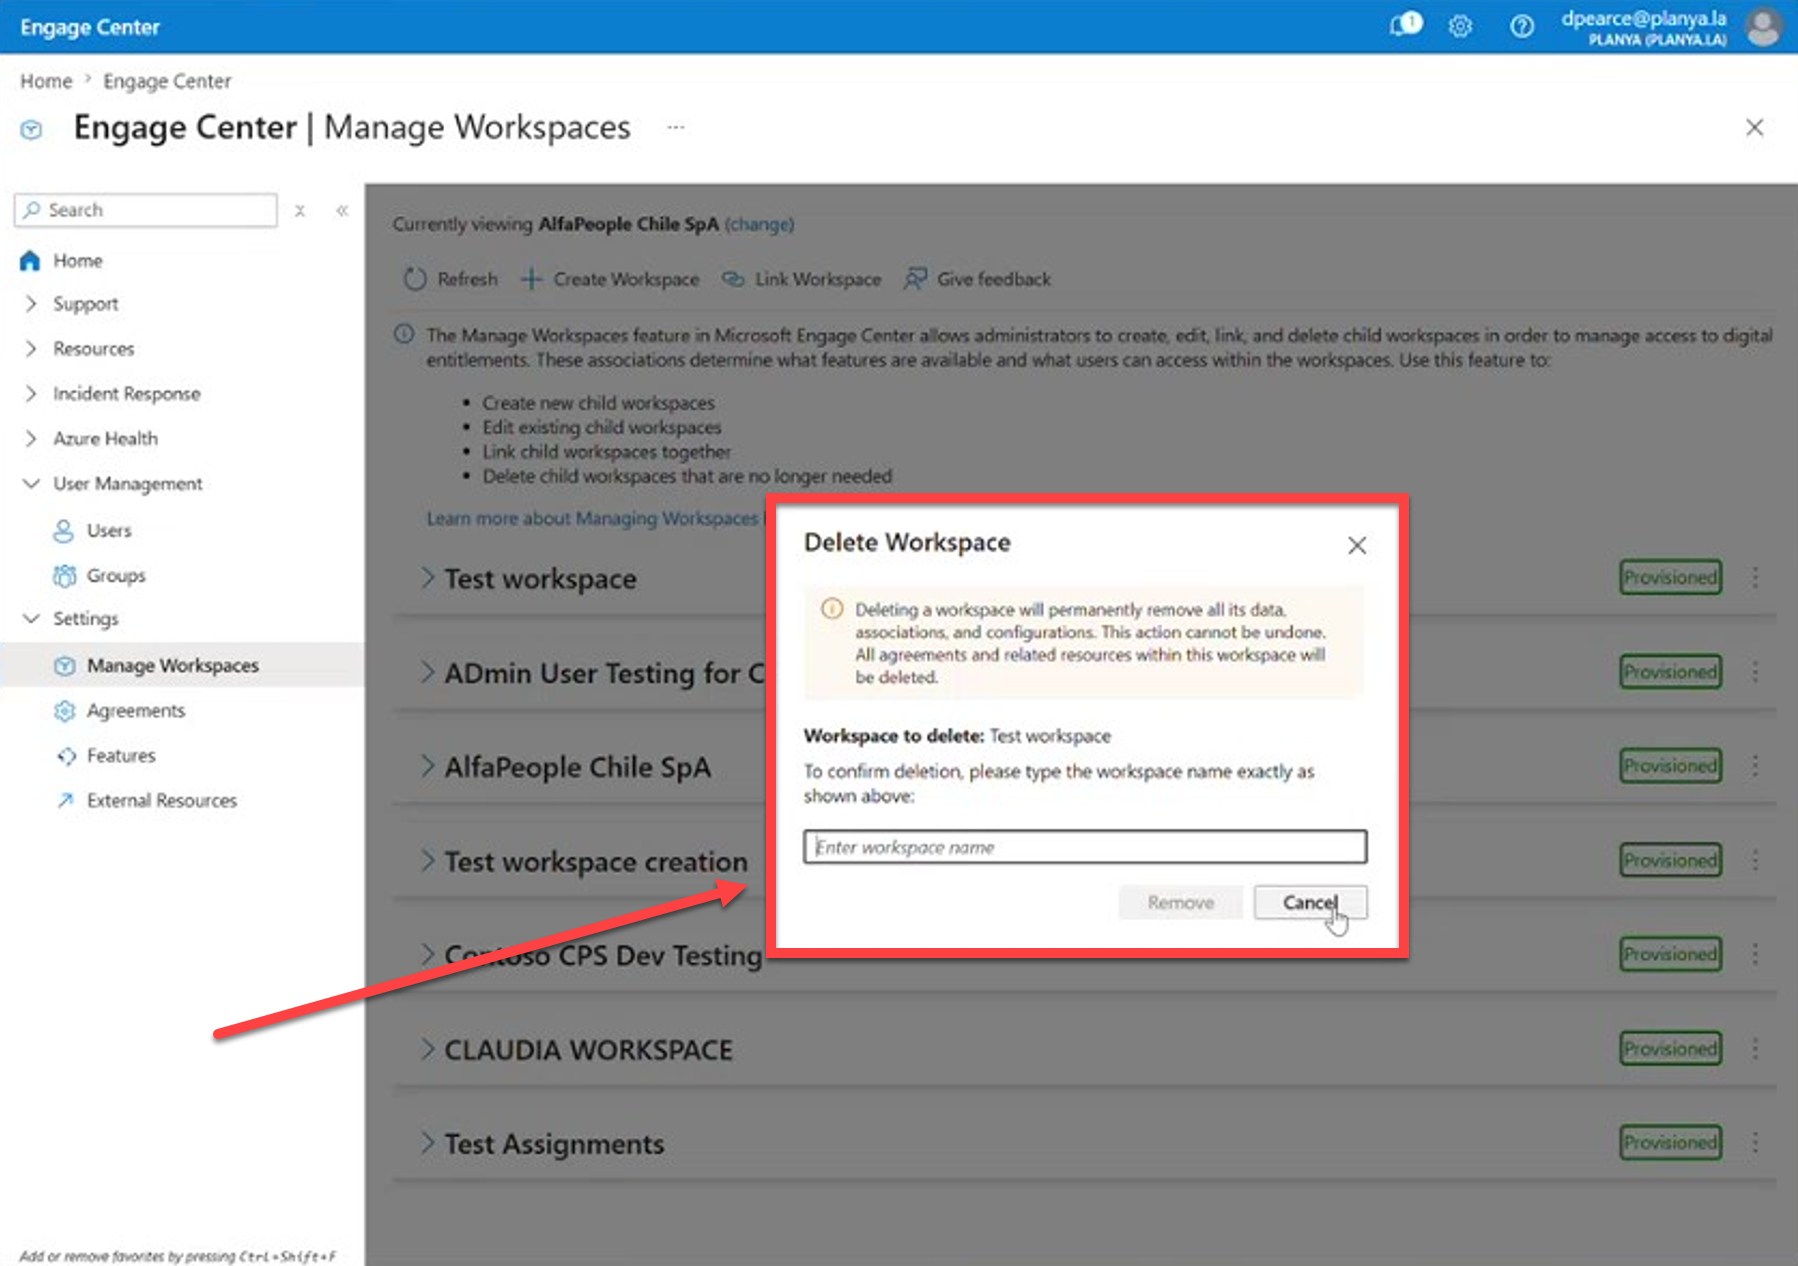The height and width of the screenshot is (1266, 1798).
Task: Close the Manage Workspaces blade
Action: [x=1754, y=127]
